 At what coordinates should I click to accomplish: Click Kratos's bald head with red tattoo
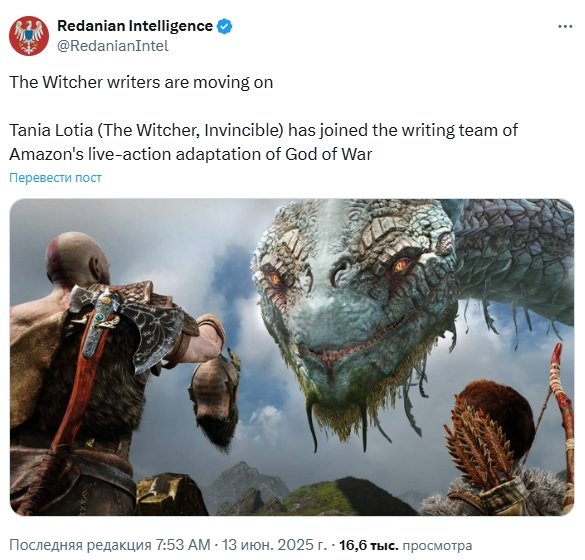coord(76,256)
